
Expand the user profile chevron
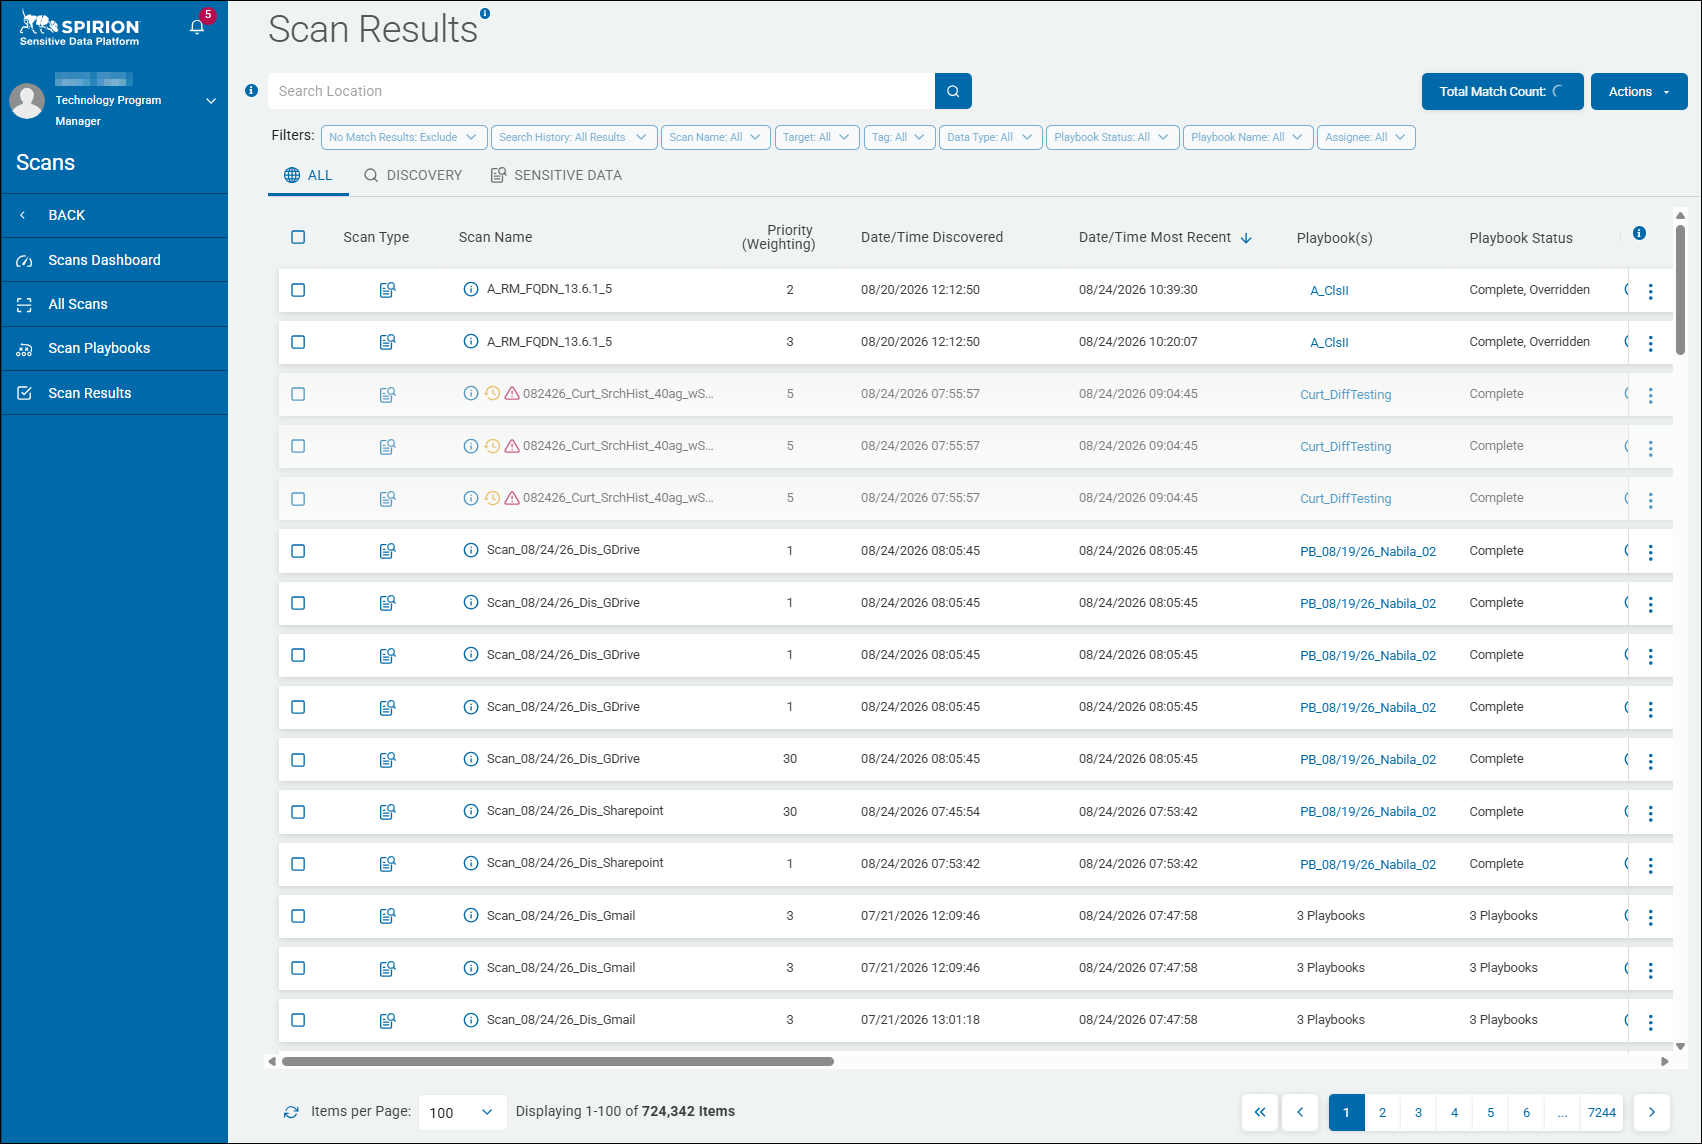[x=211, y=101]
